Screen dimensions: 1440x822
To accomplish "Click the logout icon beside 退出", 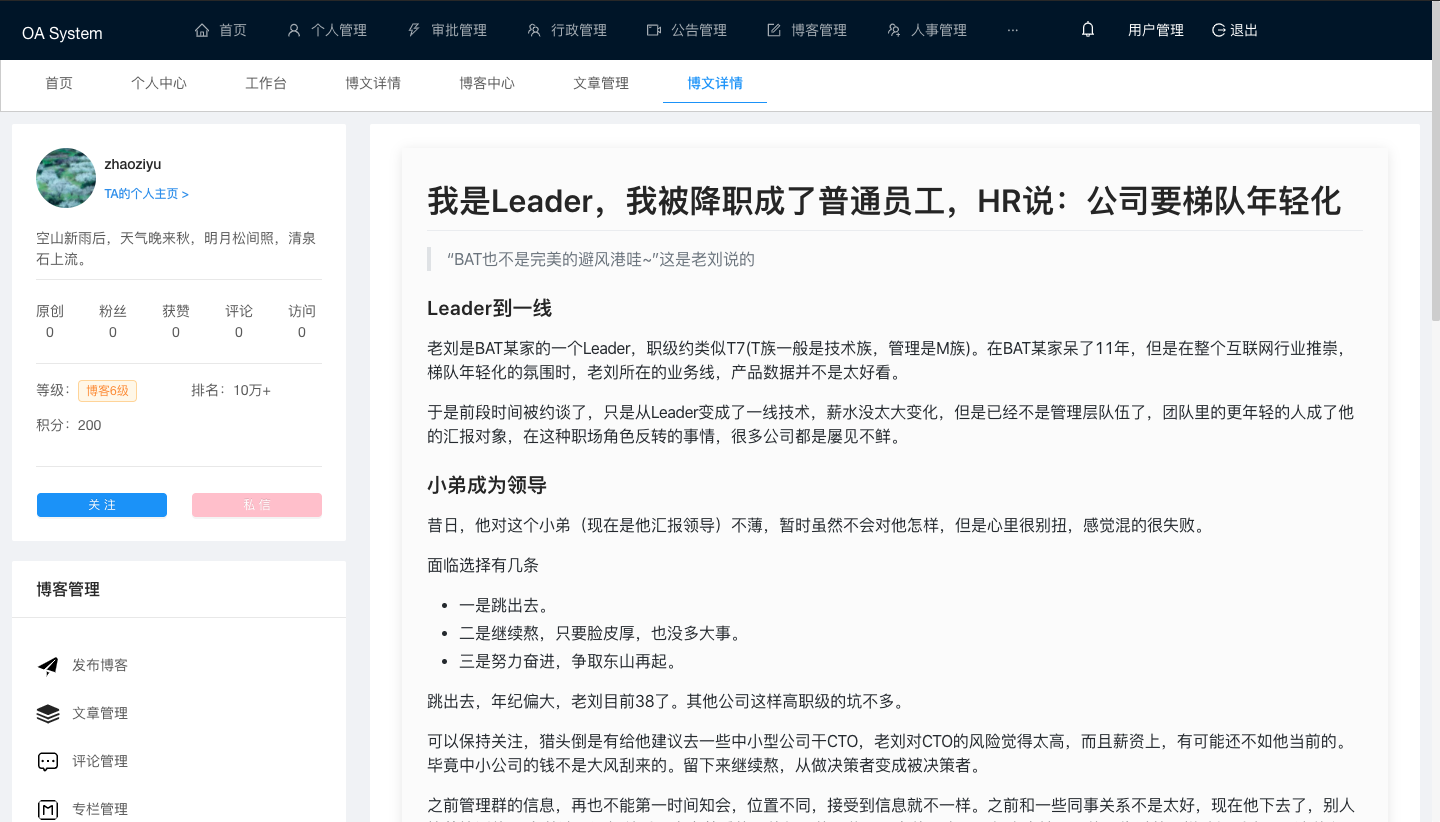I will (1218, 30).
